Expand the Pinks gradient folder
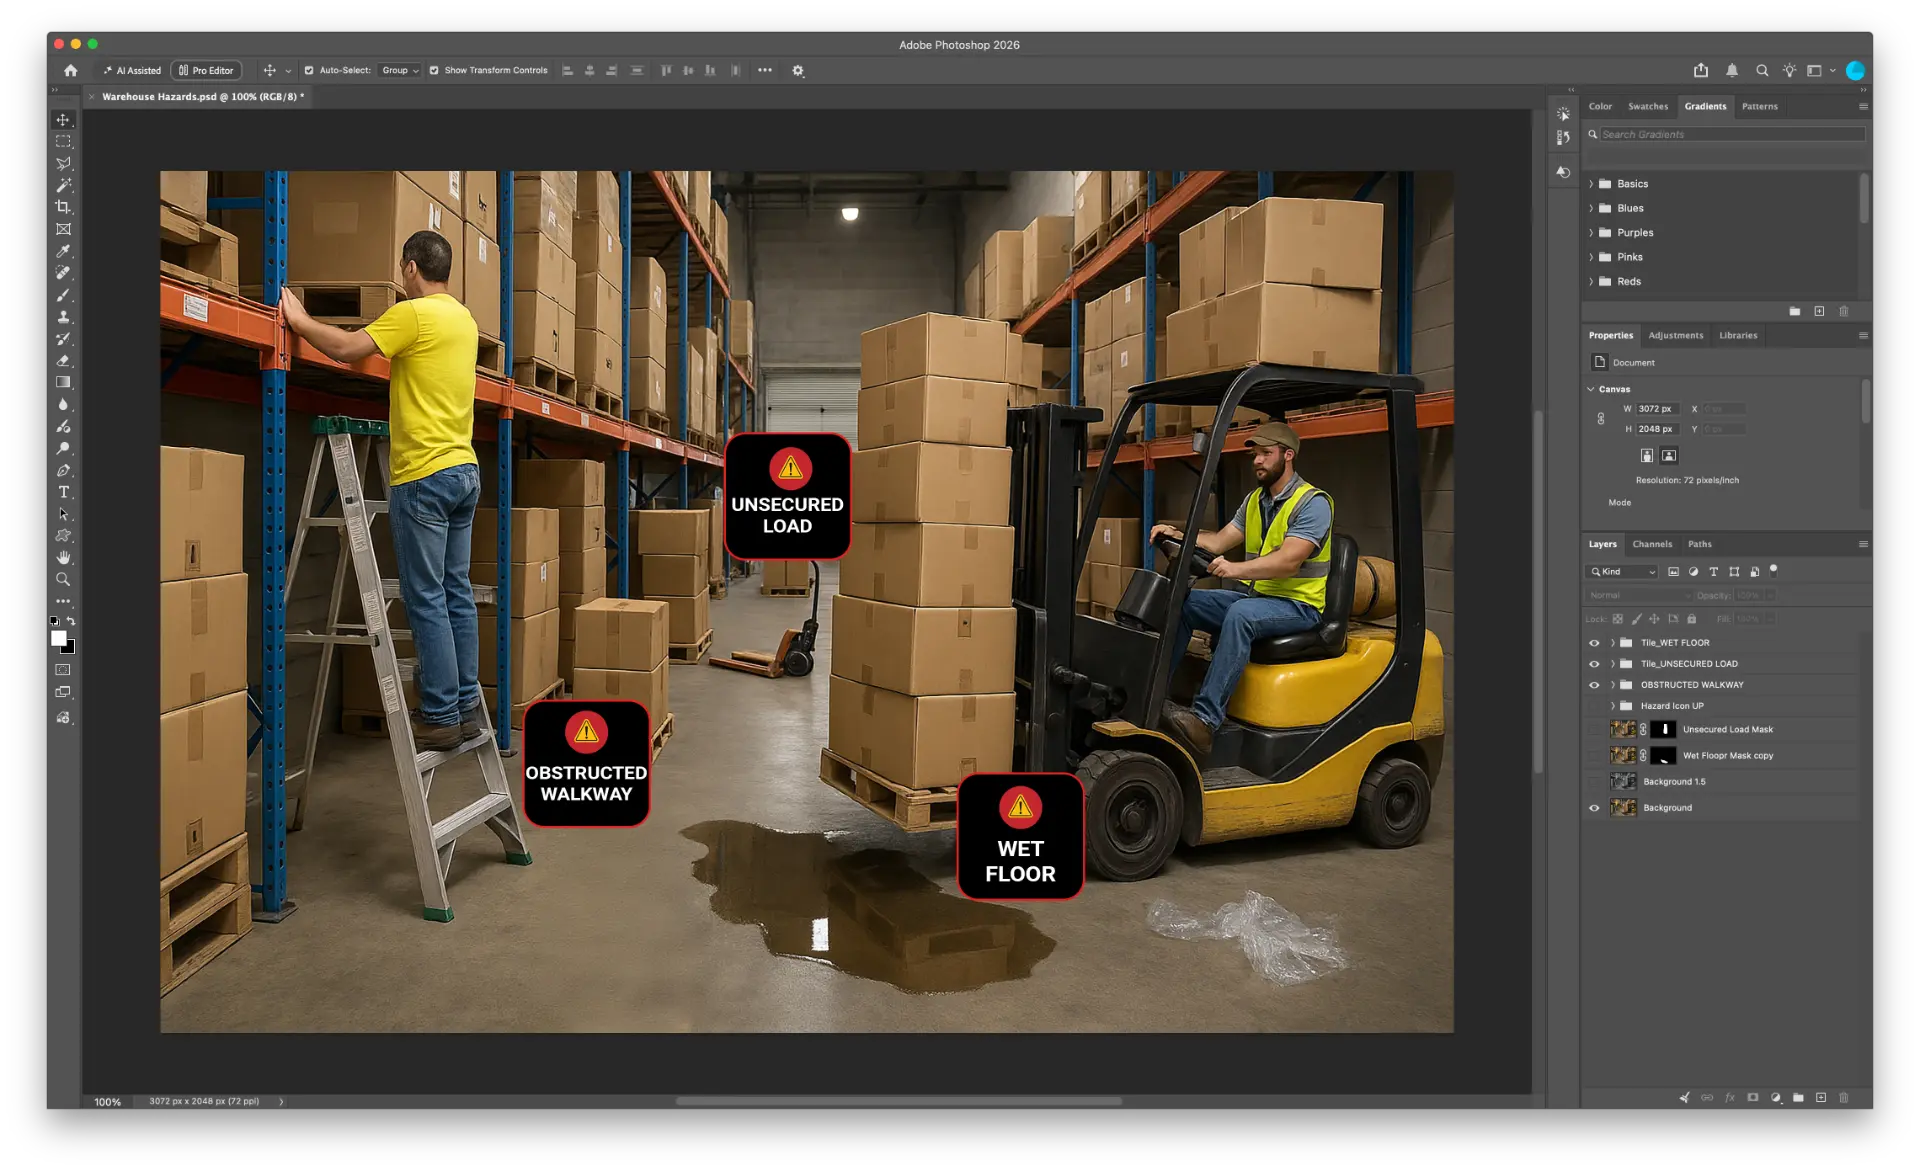 (1591, 257)
